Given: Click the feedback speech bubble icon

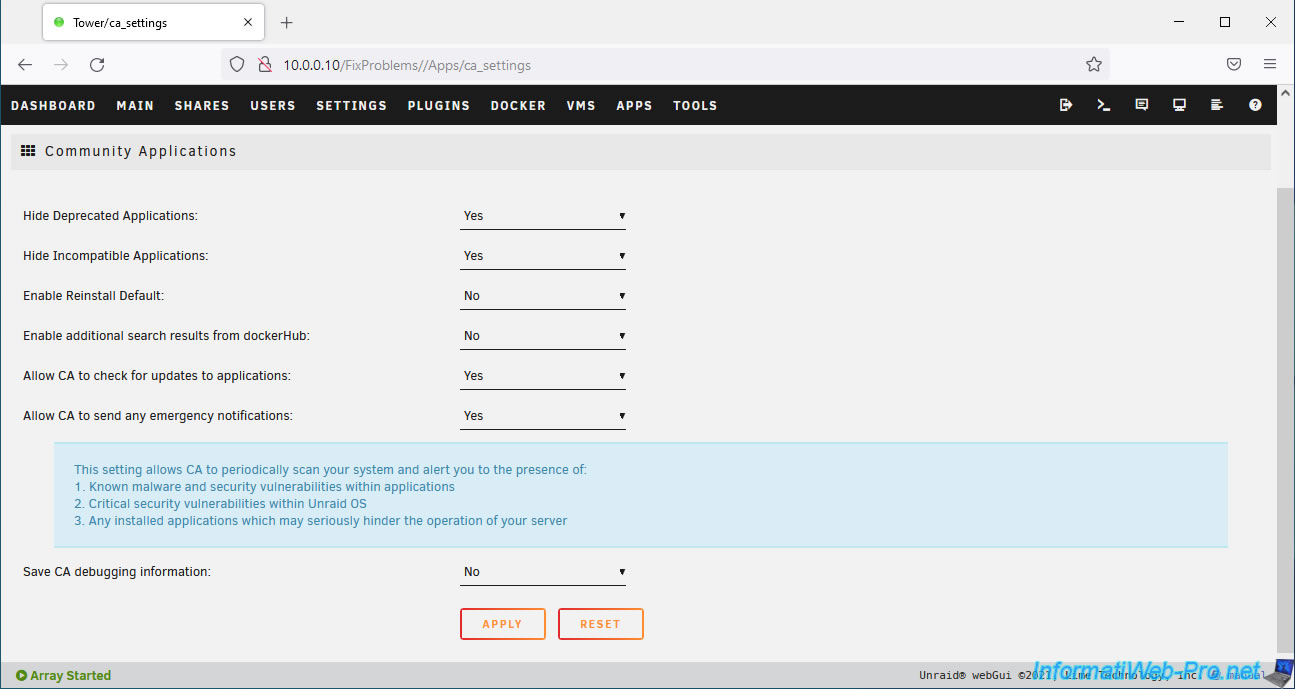Looking at the screenshot, I should (x=1142, y=105).
